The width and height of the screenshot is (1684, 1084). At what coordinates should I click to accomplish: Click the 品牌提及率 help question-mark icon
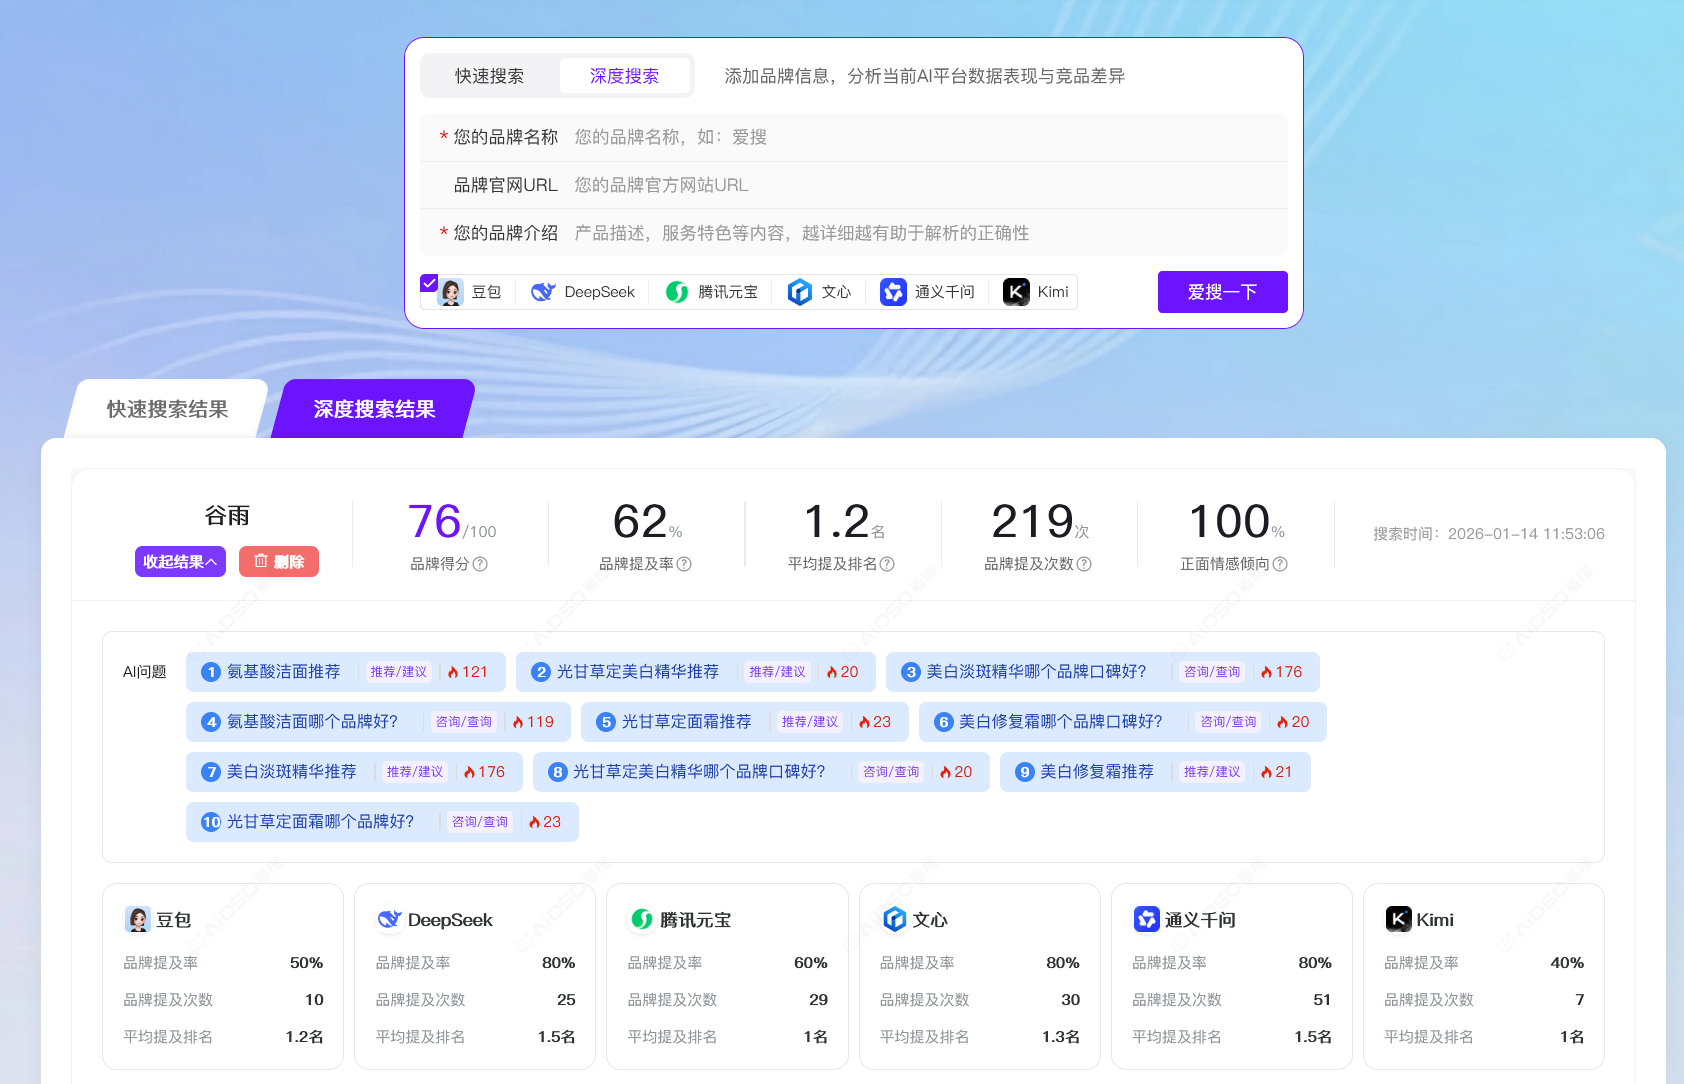point(684,564)
